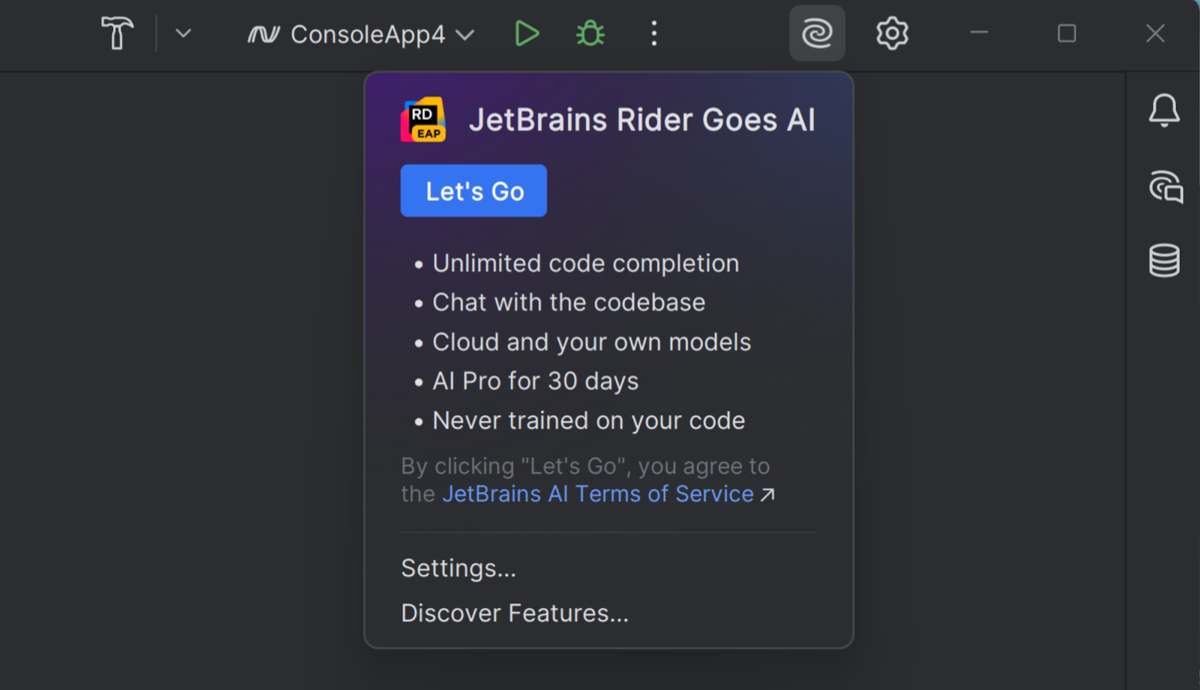
Task: Show Notifications using the bell icon
Action: 1164,110
